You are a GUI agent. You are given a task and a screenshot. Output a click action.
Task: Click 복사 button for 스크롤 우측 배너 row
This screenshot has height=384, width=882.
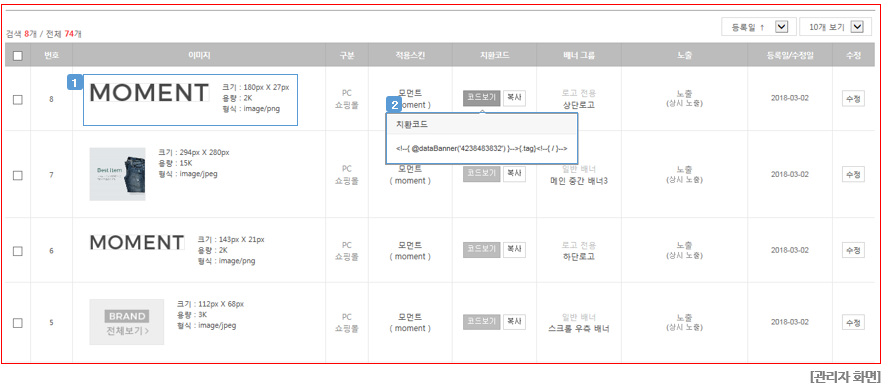coord(514,322)
